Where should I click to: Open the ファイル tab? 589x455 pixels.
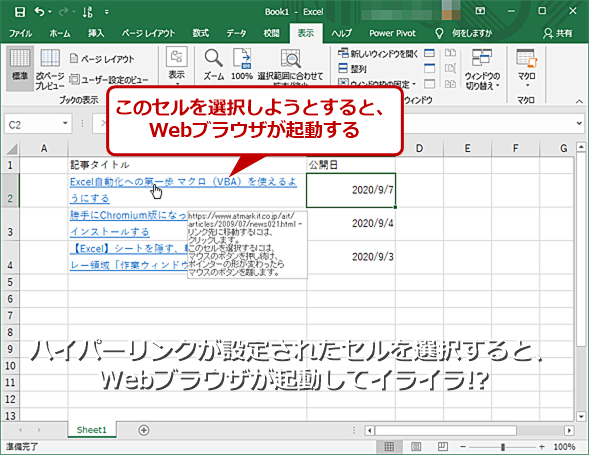coord(20,33)
